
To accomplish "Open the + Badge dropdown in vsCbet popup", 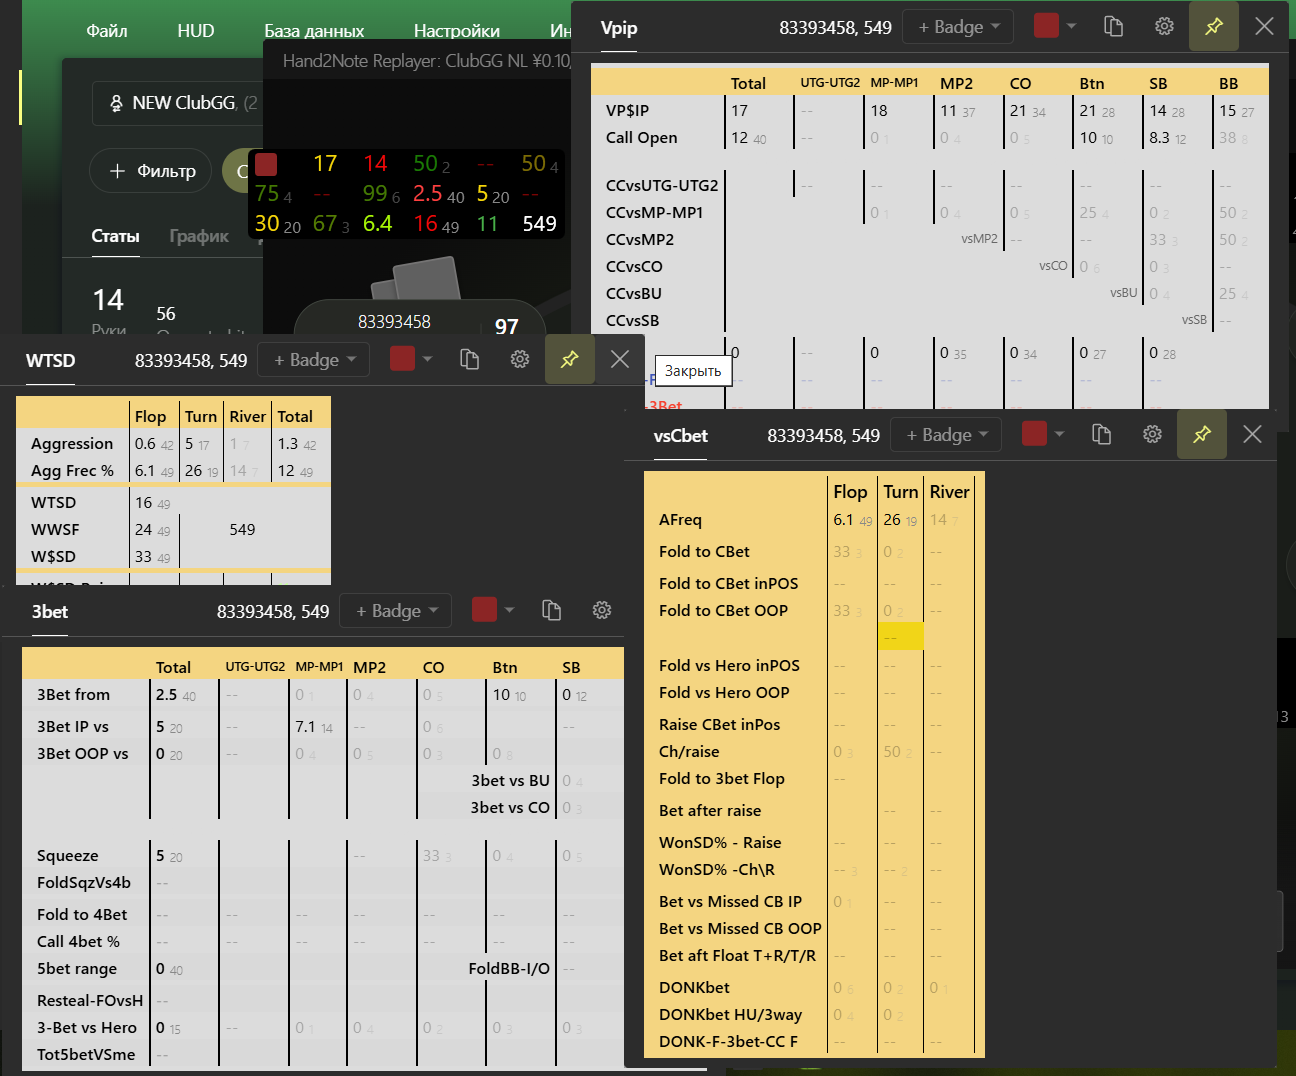I will 946,435.
